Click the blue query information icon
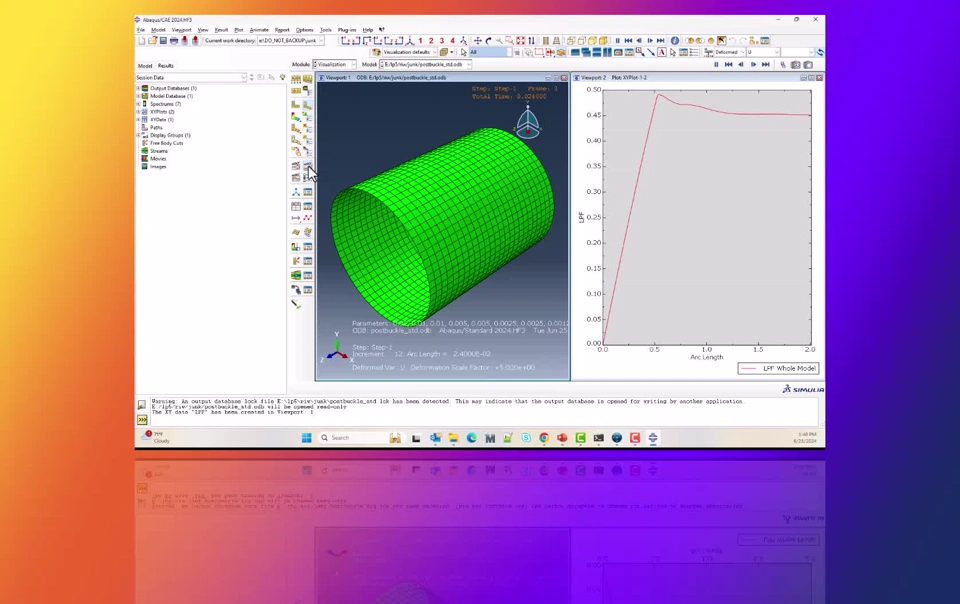 pyautogui.click(x=675, y=40)
